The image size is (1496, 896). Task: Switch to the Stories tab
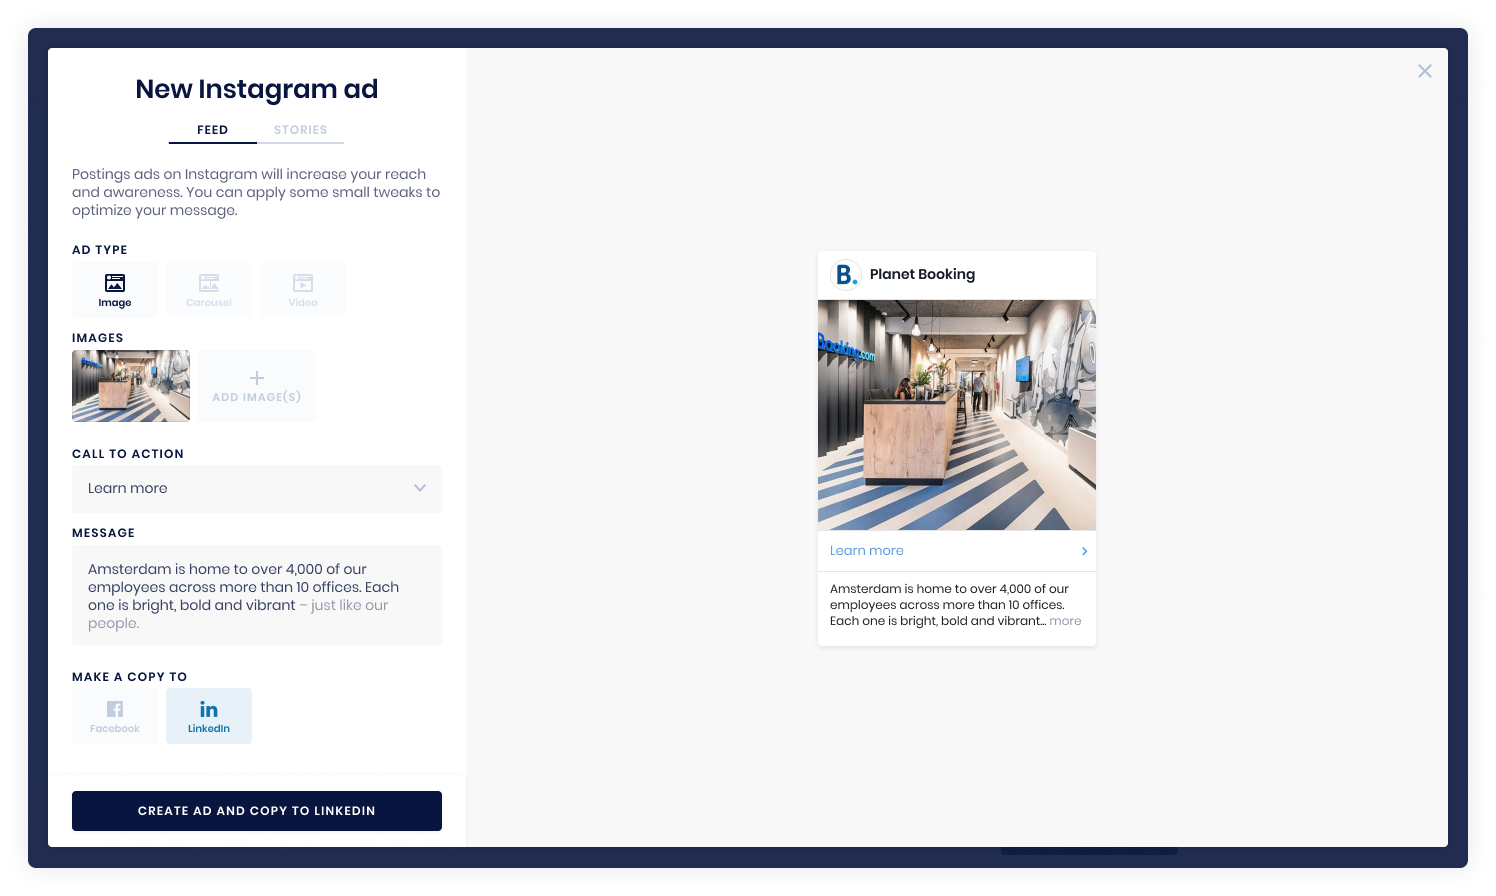click(301, 130)
